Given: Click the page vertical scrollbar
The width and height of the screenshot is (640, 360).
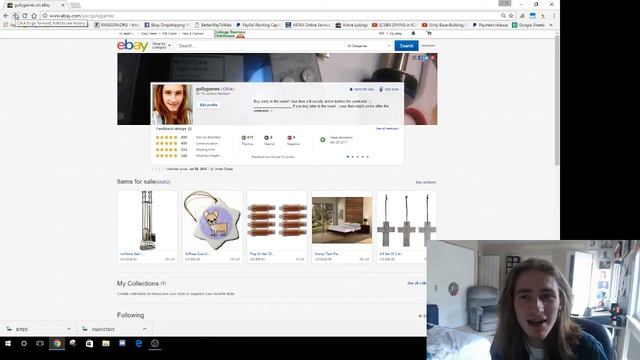Looking at the screenshot, I should (x=557, y=100).
